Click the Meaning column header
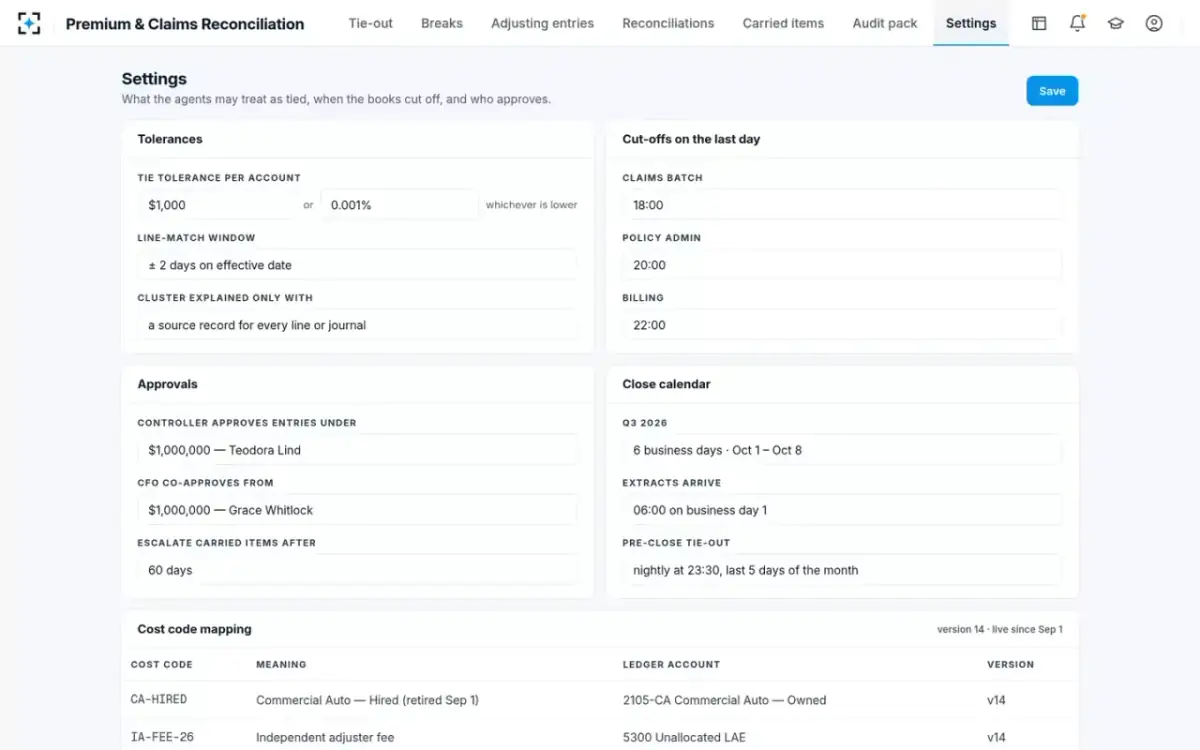Image resolution: width=1200 pixels, height=750 pixels. click(x=281, y=664)
